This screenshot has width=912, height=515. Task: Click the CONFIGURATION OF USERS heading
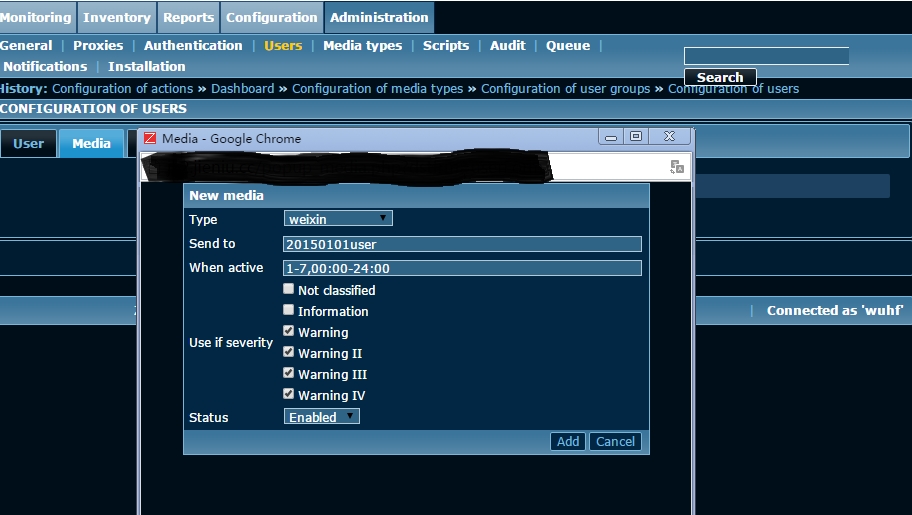click(x=94, y=109)
